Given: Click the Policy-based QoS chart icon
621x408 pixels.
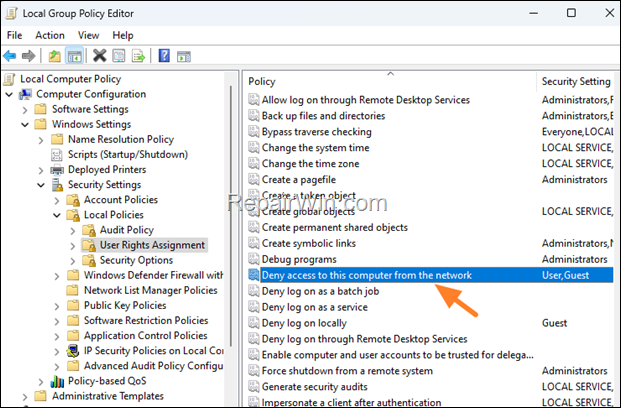Looking at the screenshot, I should [x=57, y=381].
